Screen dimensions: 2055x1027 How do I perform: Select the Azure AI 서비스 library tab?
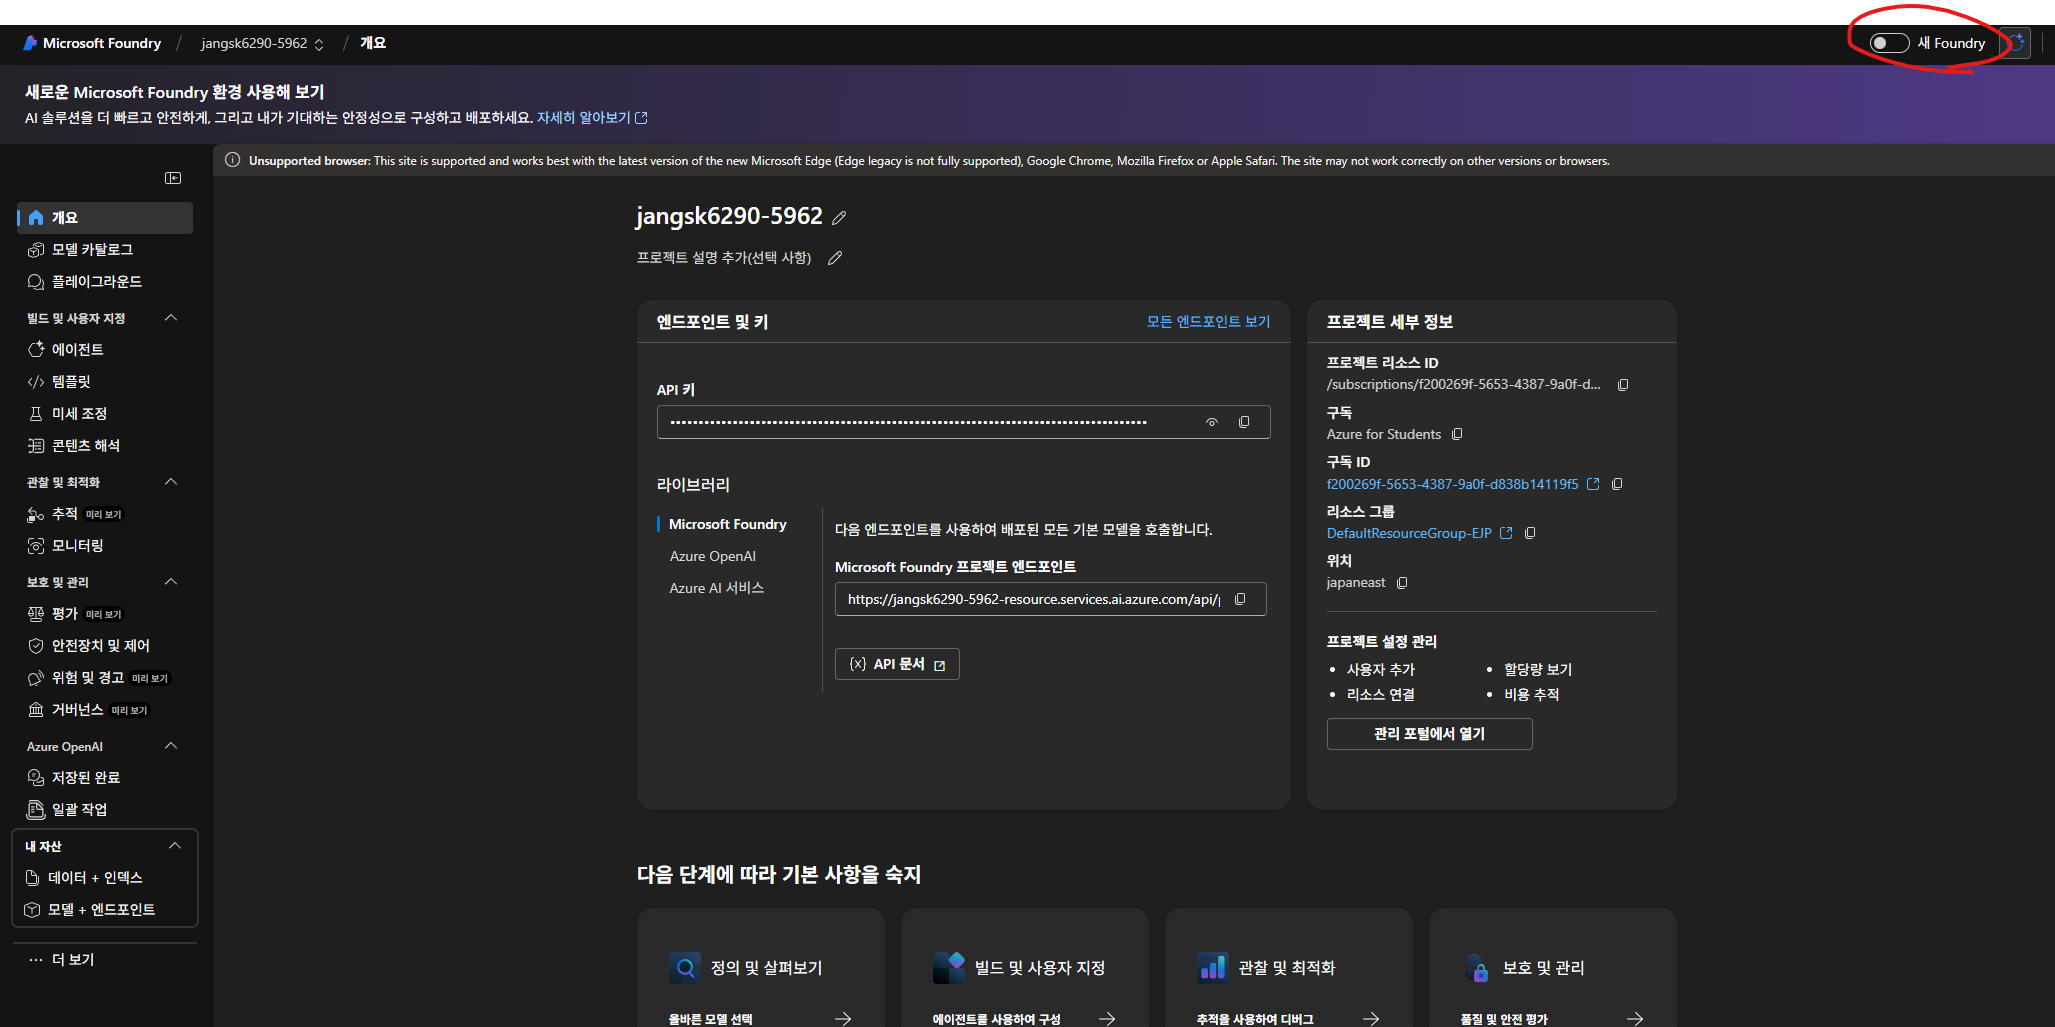[717, 588]
